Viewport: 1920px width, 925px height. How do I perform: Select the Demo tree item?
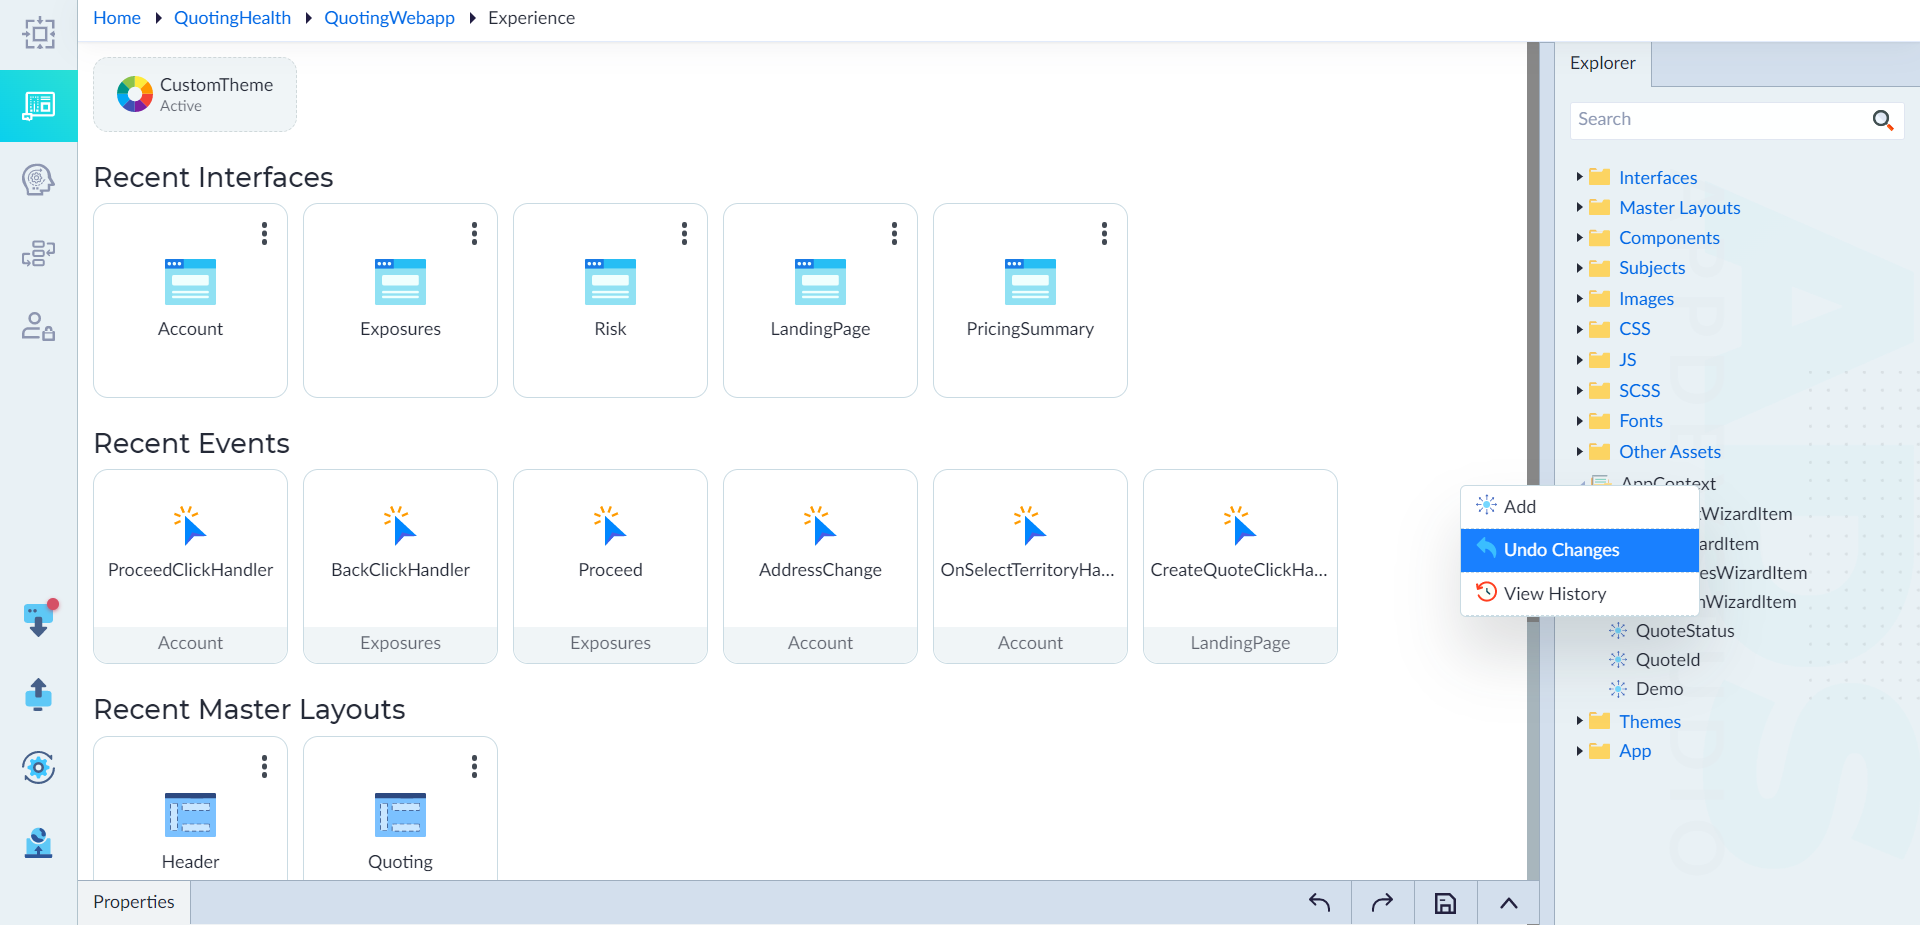(x=1659, y=689)
